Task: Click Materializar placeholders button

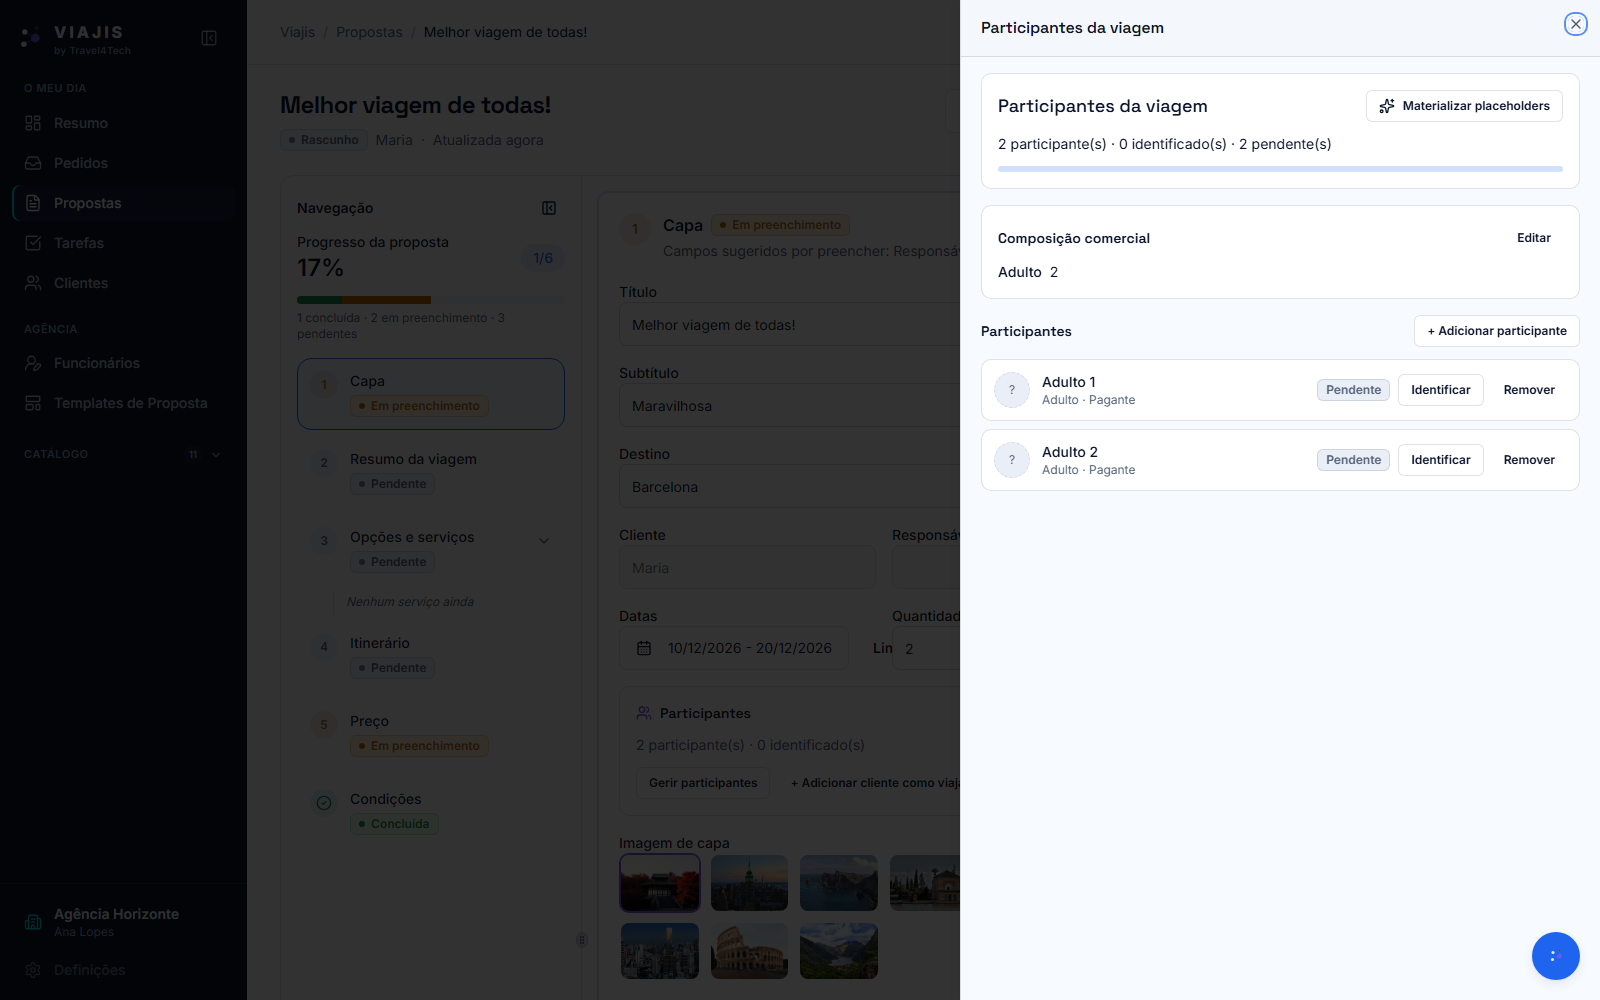Action: click(1464, 106)
